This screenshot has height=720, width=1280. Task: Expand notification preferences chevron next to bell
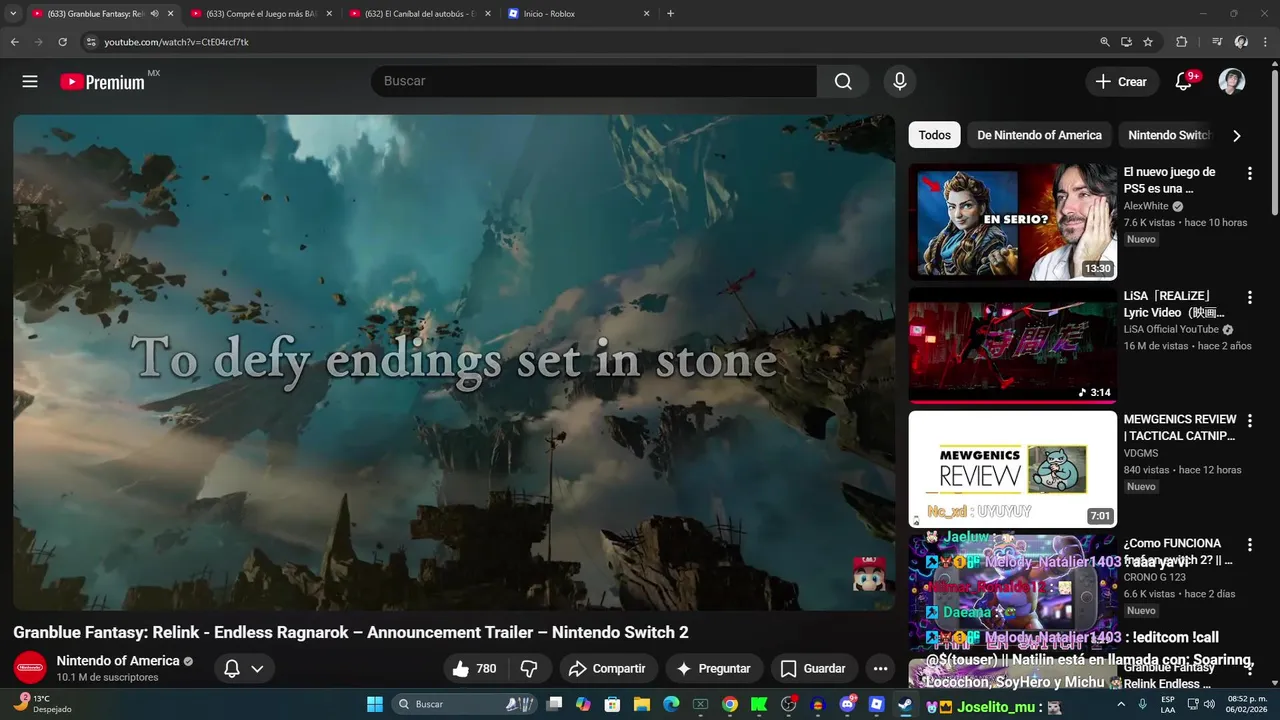click(257, 669)
